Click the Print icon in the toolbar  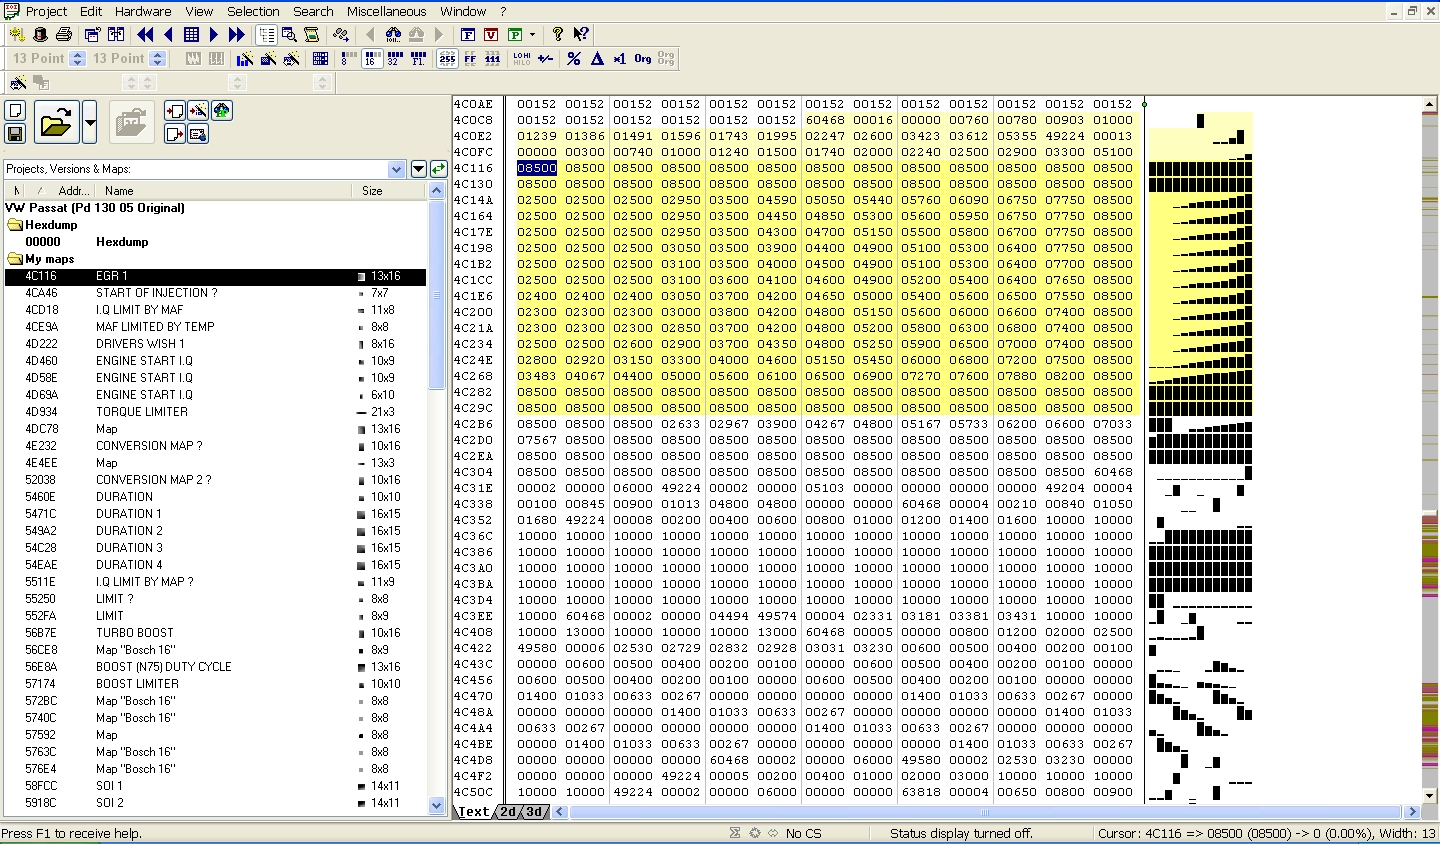pos(64,34)
